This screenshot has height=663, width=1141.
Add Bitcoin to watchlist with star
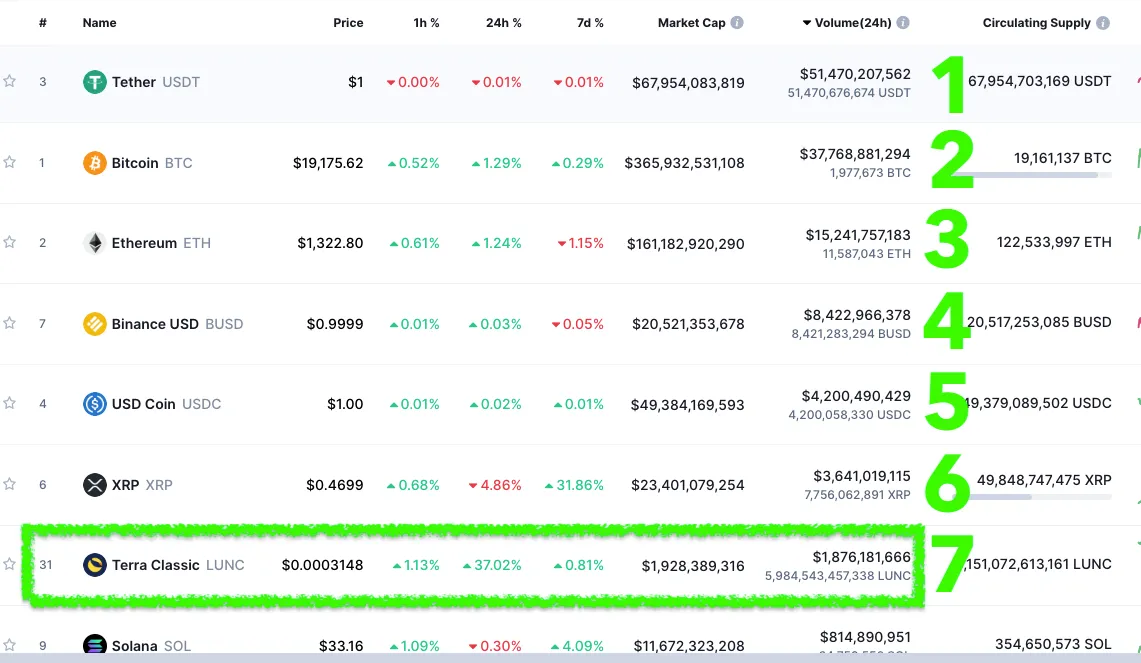tap(9, 162)
